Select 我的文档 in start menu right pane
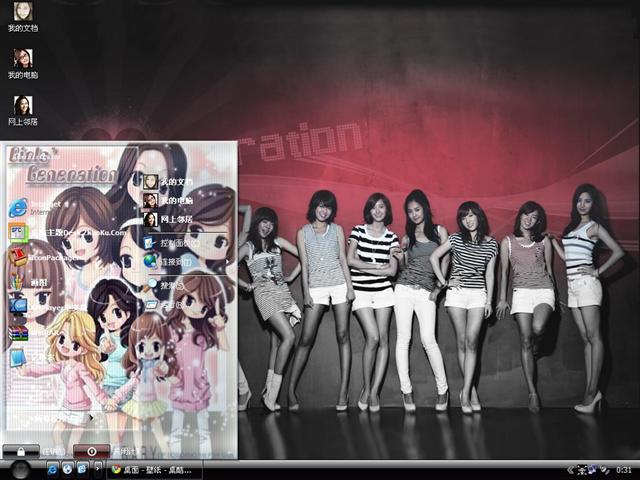Viewport: 640px width, 480px height. pos(168,182)
